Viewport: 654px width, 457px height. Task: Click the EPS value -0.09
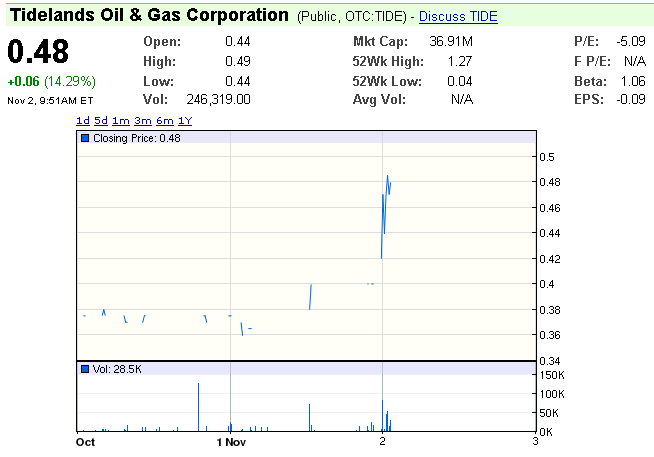coord(631,99)
